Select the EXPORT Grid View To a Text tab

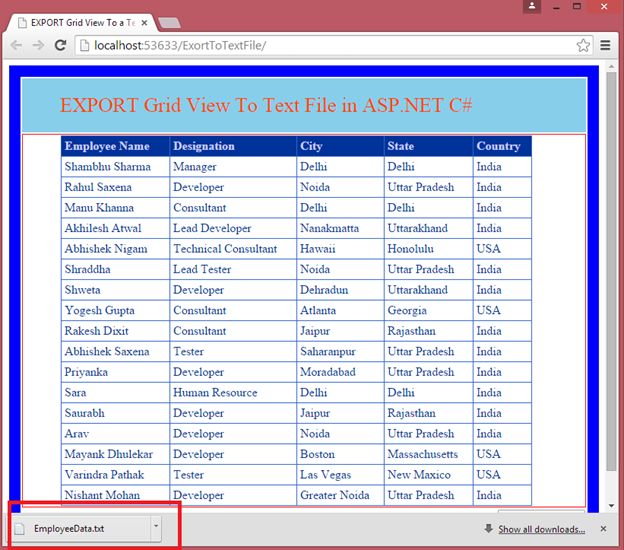tap(84, 23)
